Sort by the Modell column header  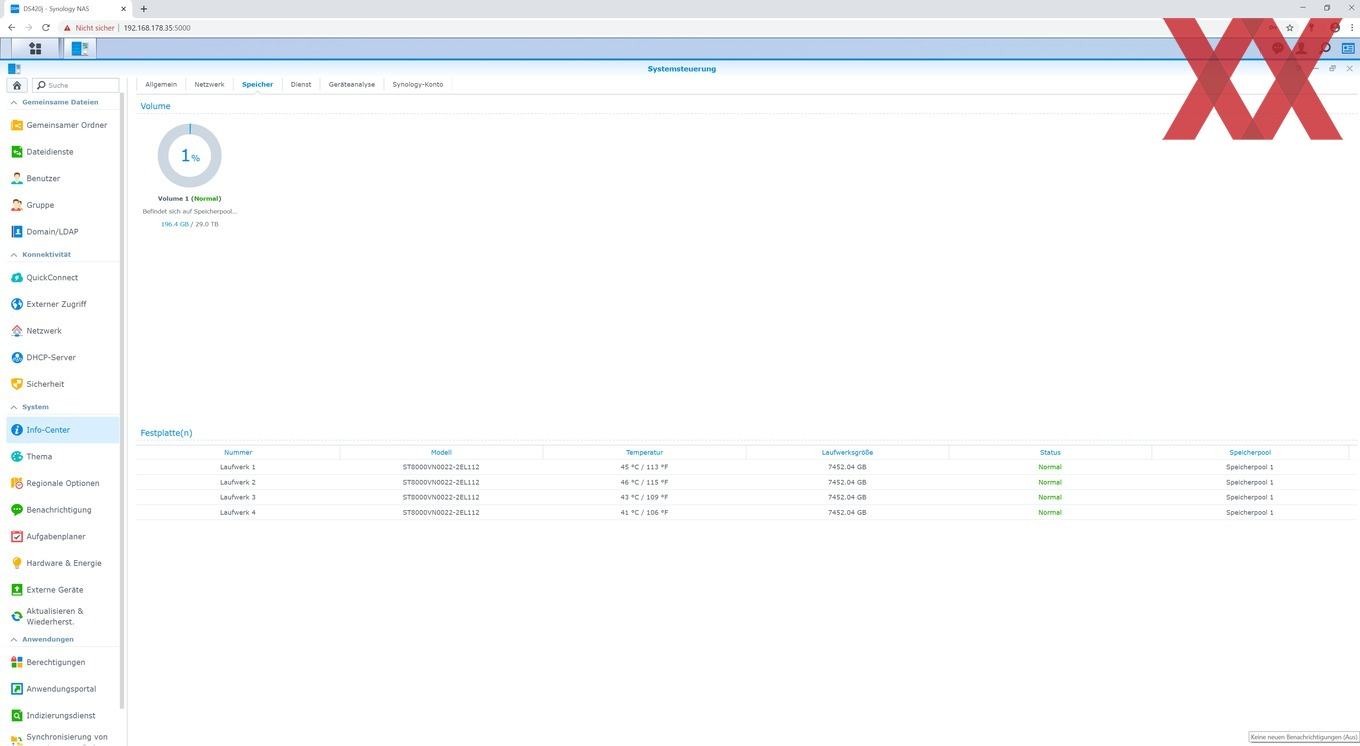[x=441, y=452]
